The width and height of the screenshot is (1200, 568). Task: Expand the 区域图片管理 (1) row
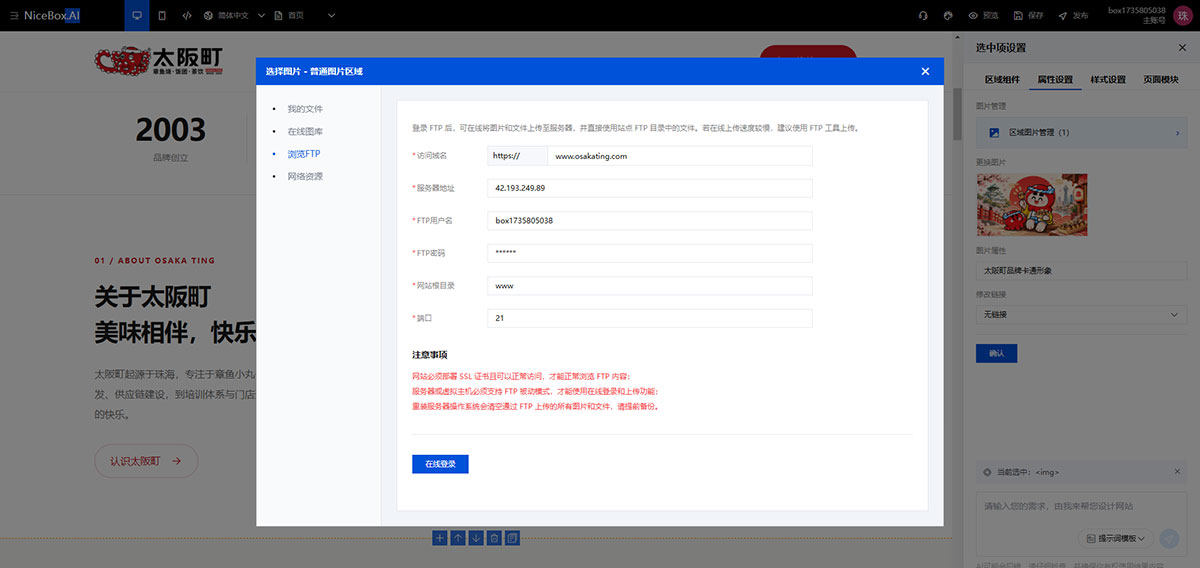point(1082,132)
